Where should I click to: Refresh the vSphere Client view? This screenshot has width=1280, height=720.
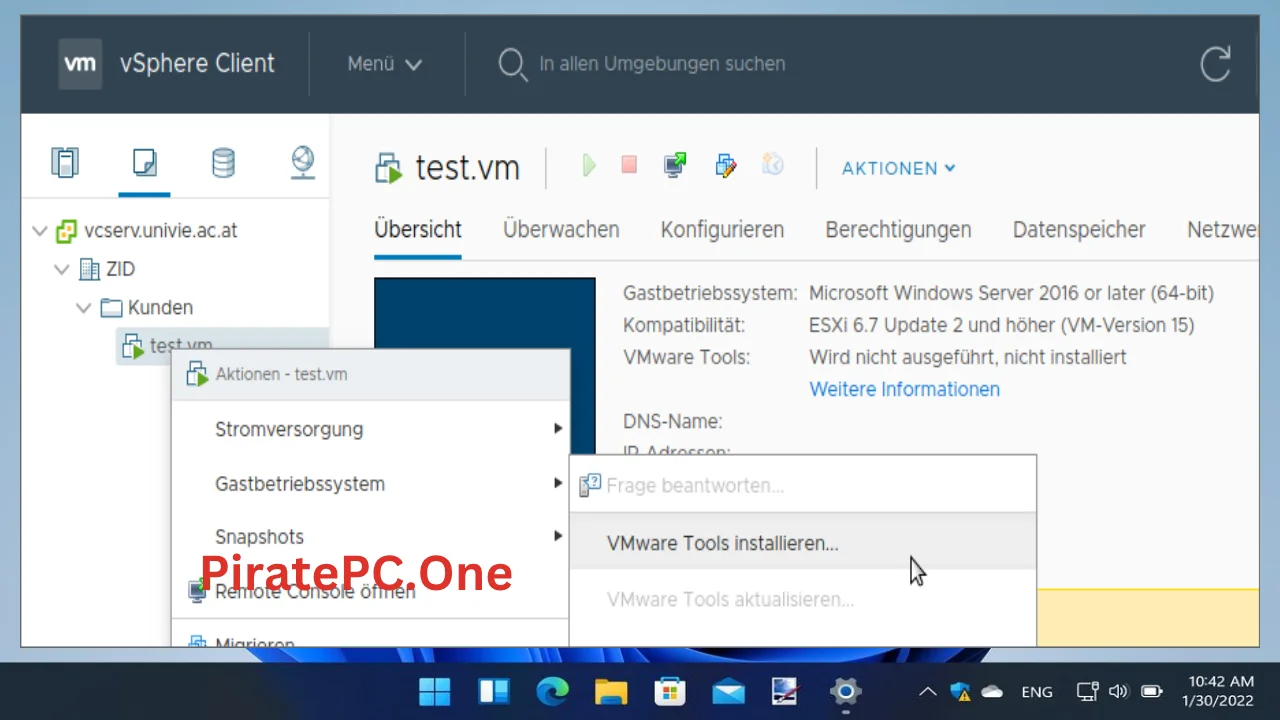point(1215,65)
